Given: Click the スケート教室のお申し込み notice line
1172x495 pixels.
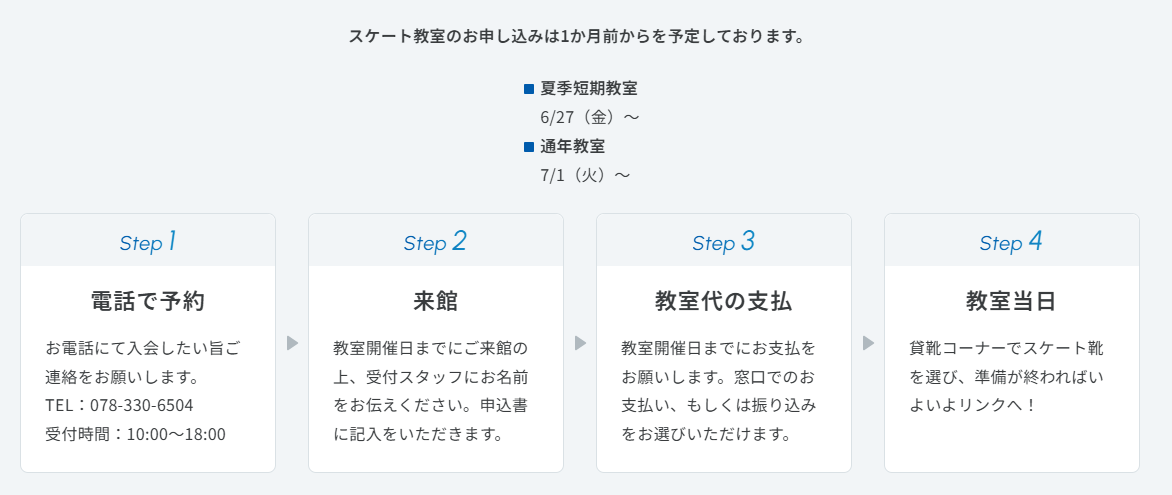Looking at the screenshot, I should [x=577, y=36].
